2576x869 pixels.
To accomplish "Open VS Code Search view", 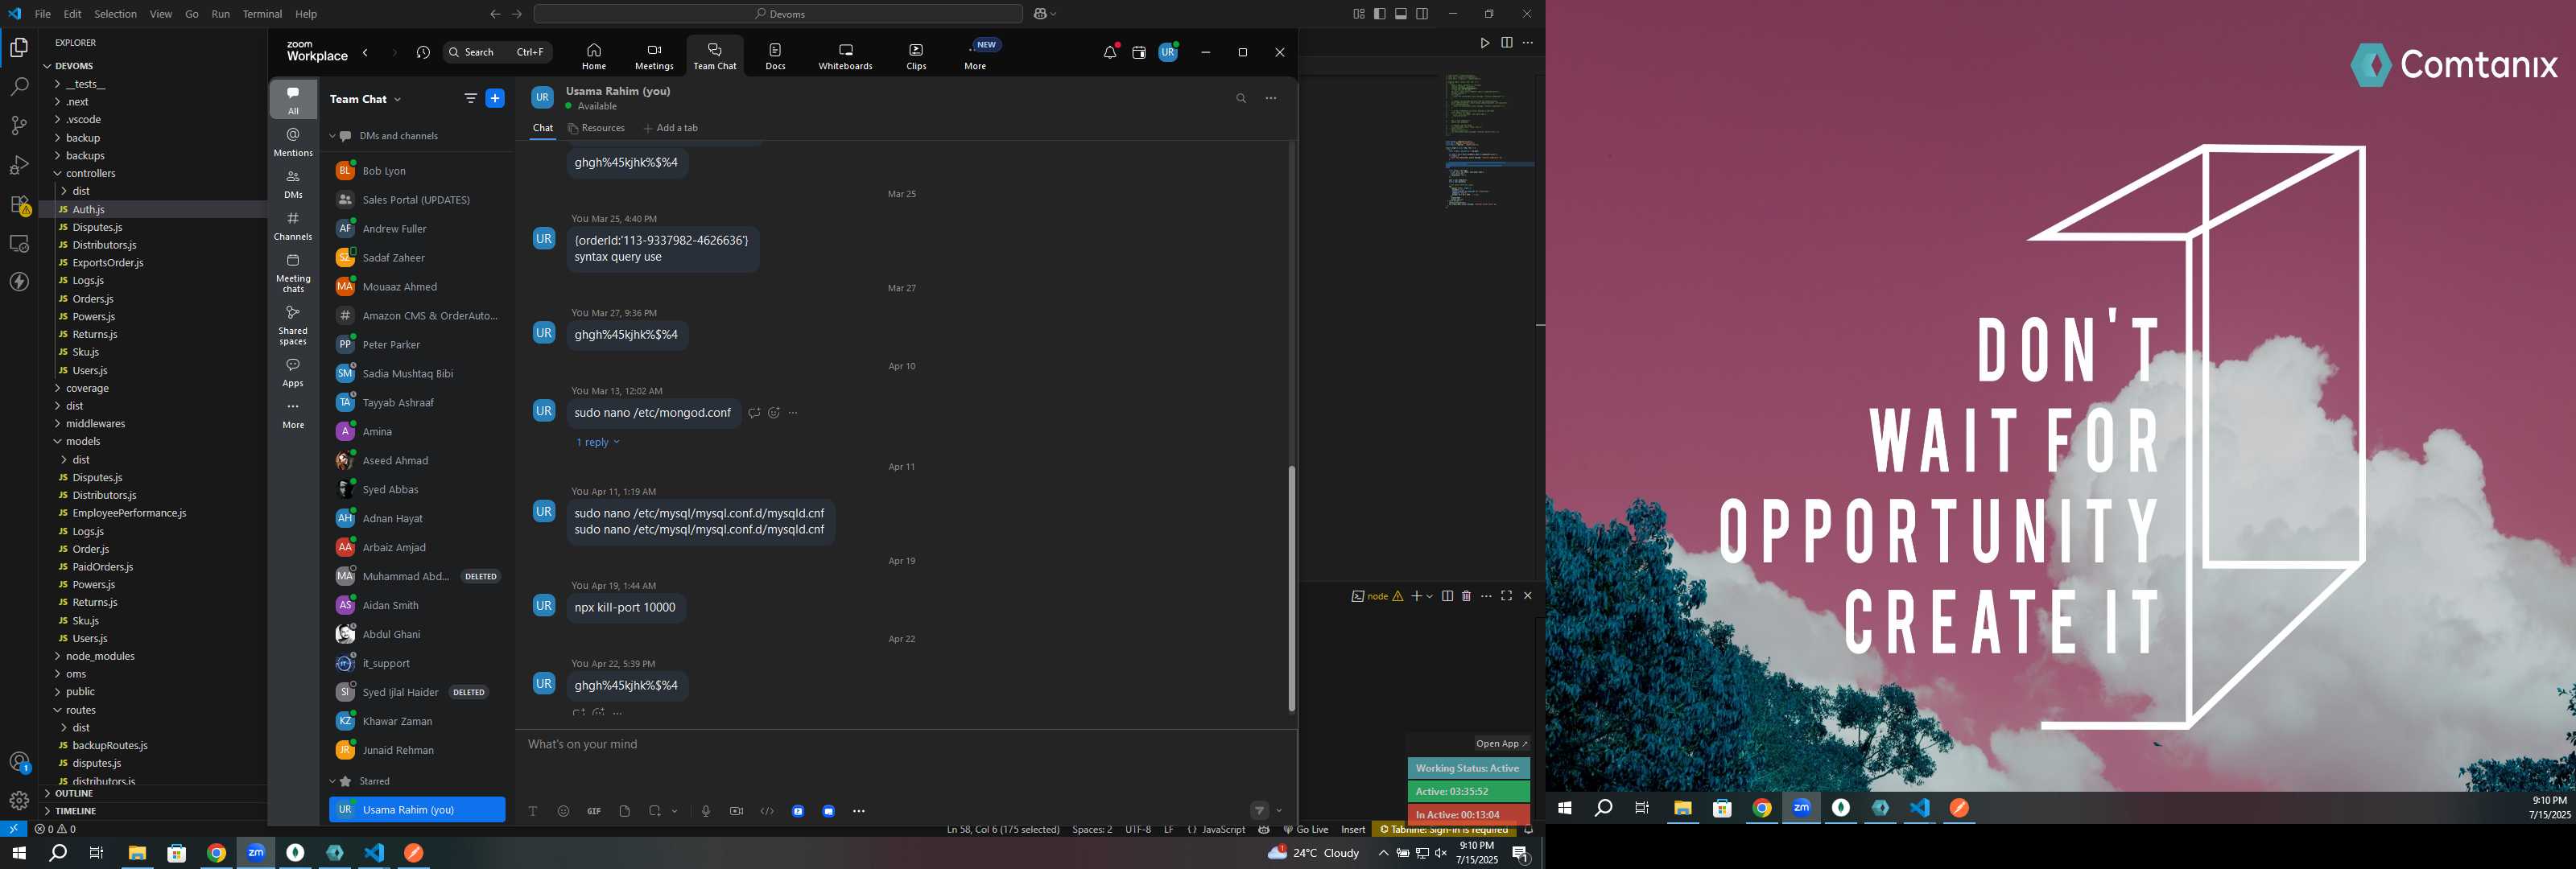I will (19, 87).
